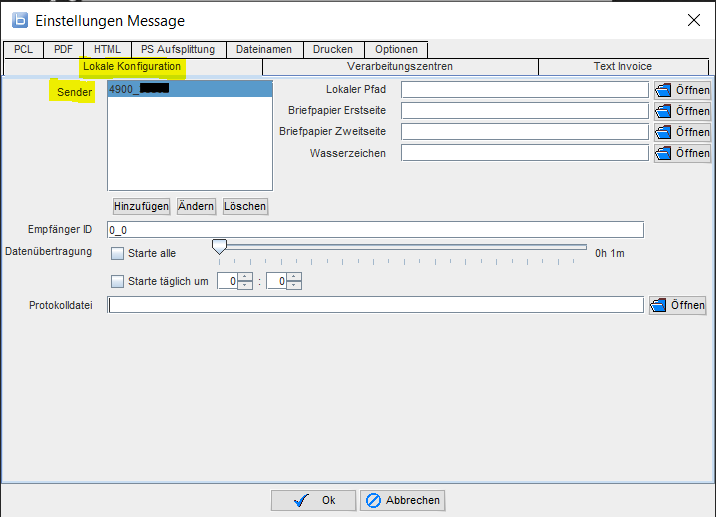This screenshot has width=716, height=517.
Task: Enable the Starte alle checkbox
Action: [x=118, y=254]
